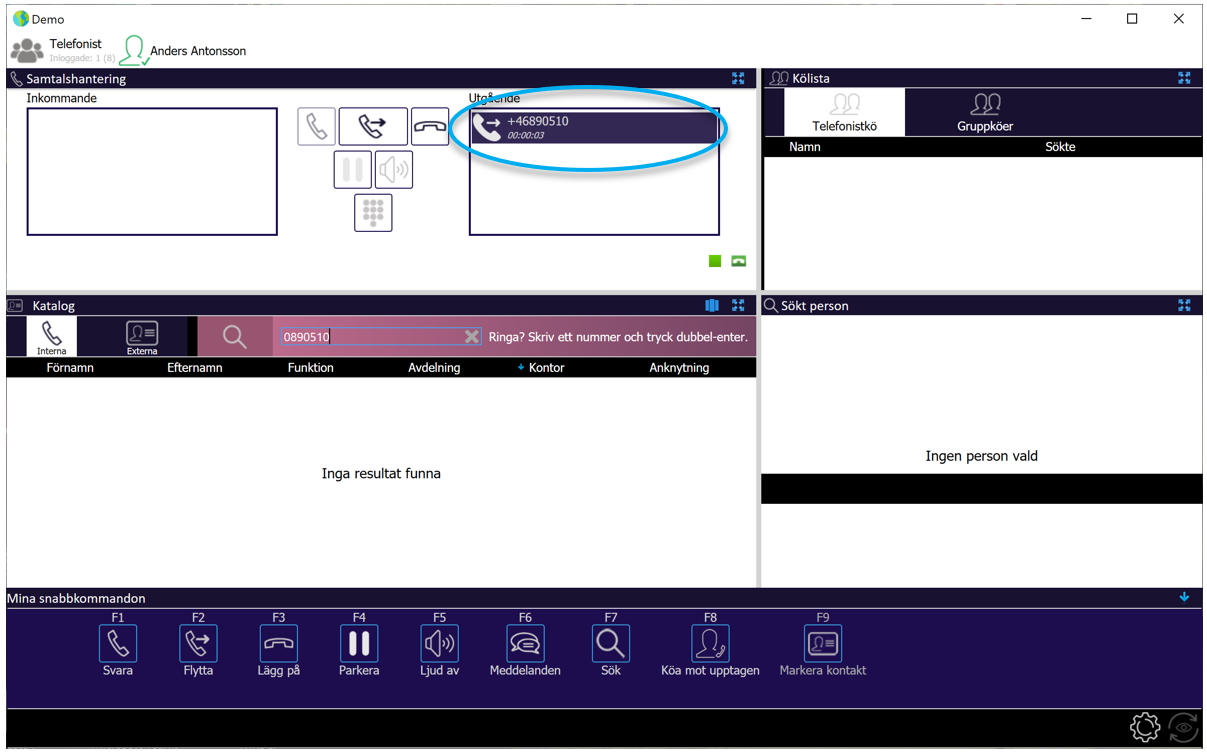Click the F2 Flytta quick command
This screenshot has height=753, width=1207.
point(198,644)
